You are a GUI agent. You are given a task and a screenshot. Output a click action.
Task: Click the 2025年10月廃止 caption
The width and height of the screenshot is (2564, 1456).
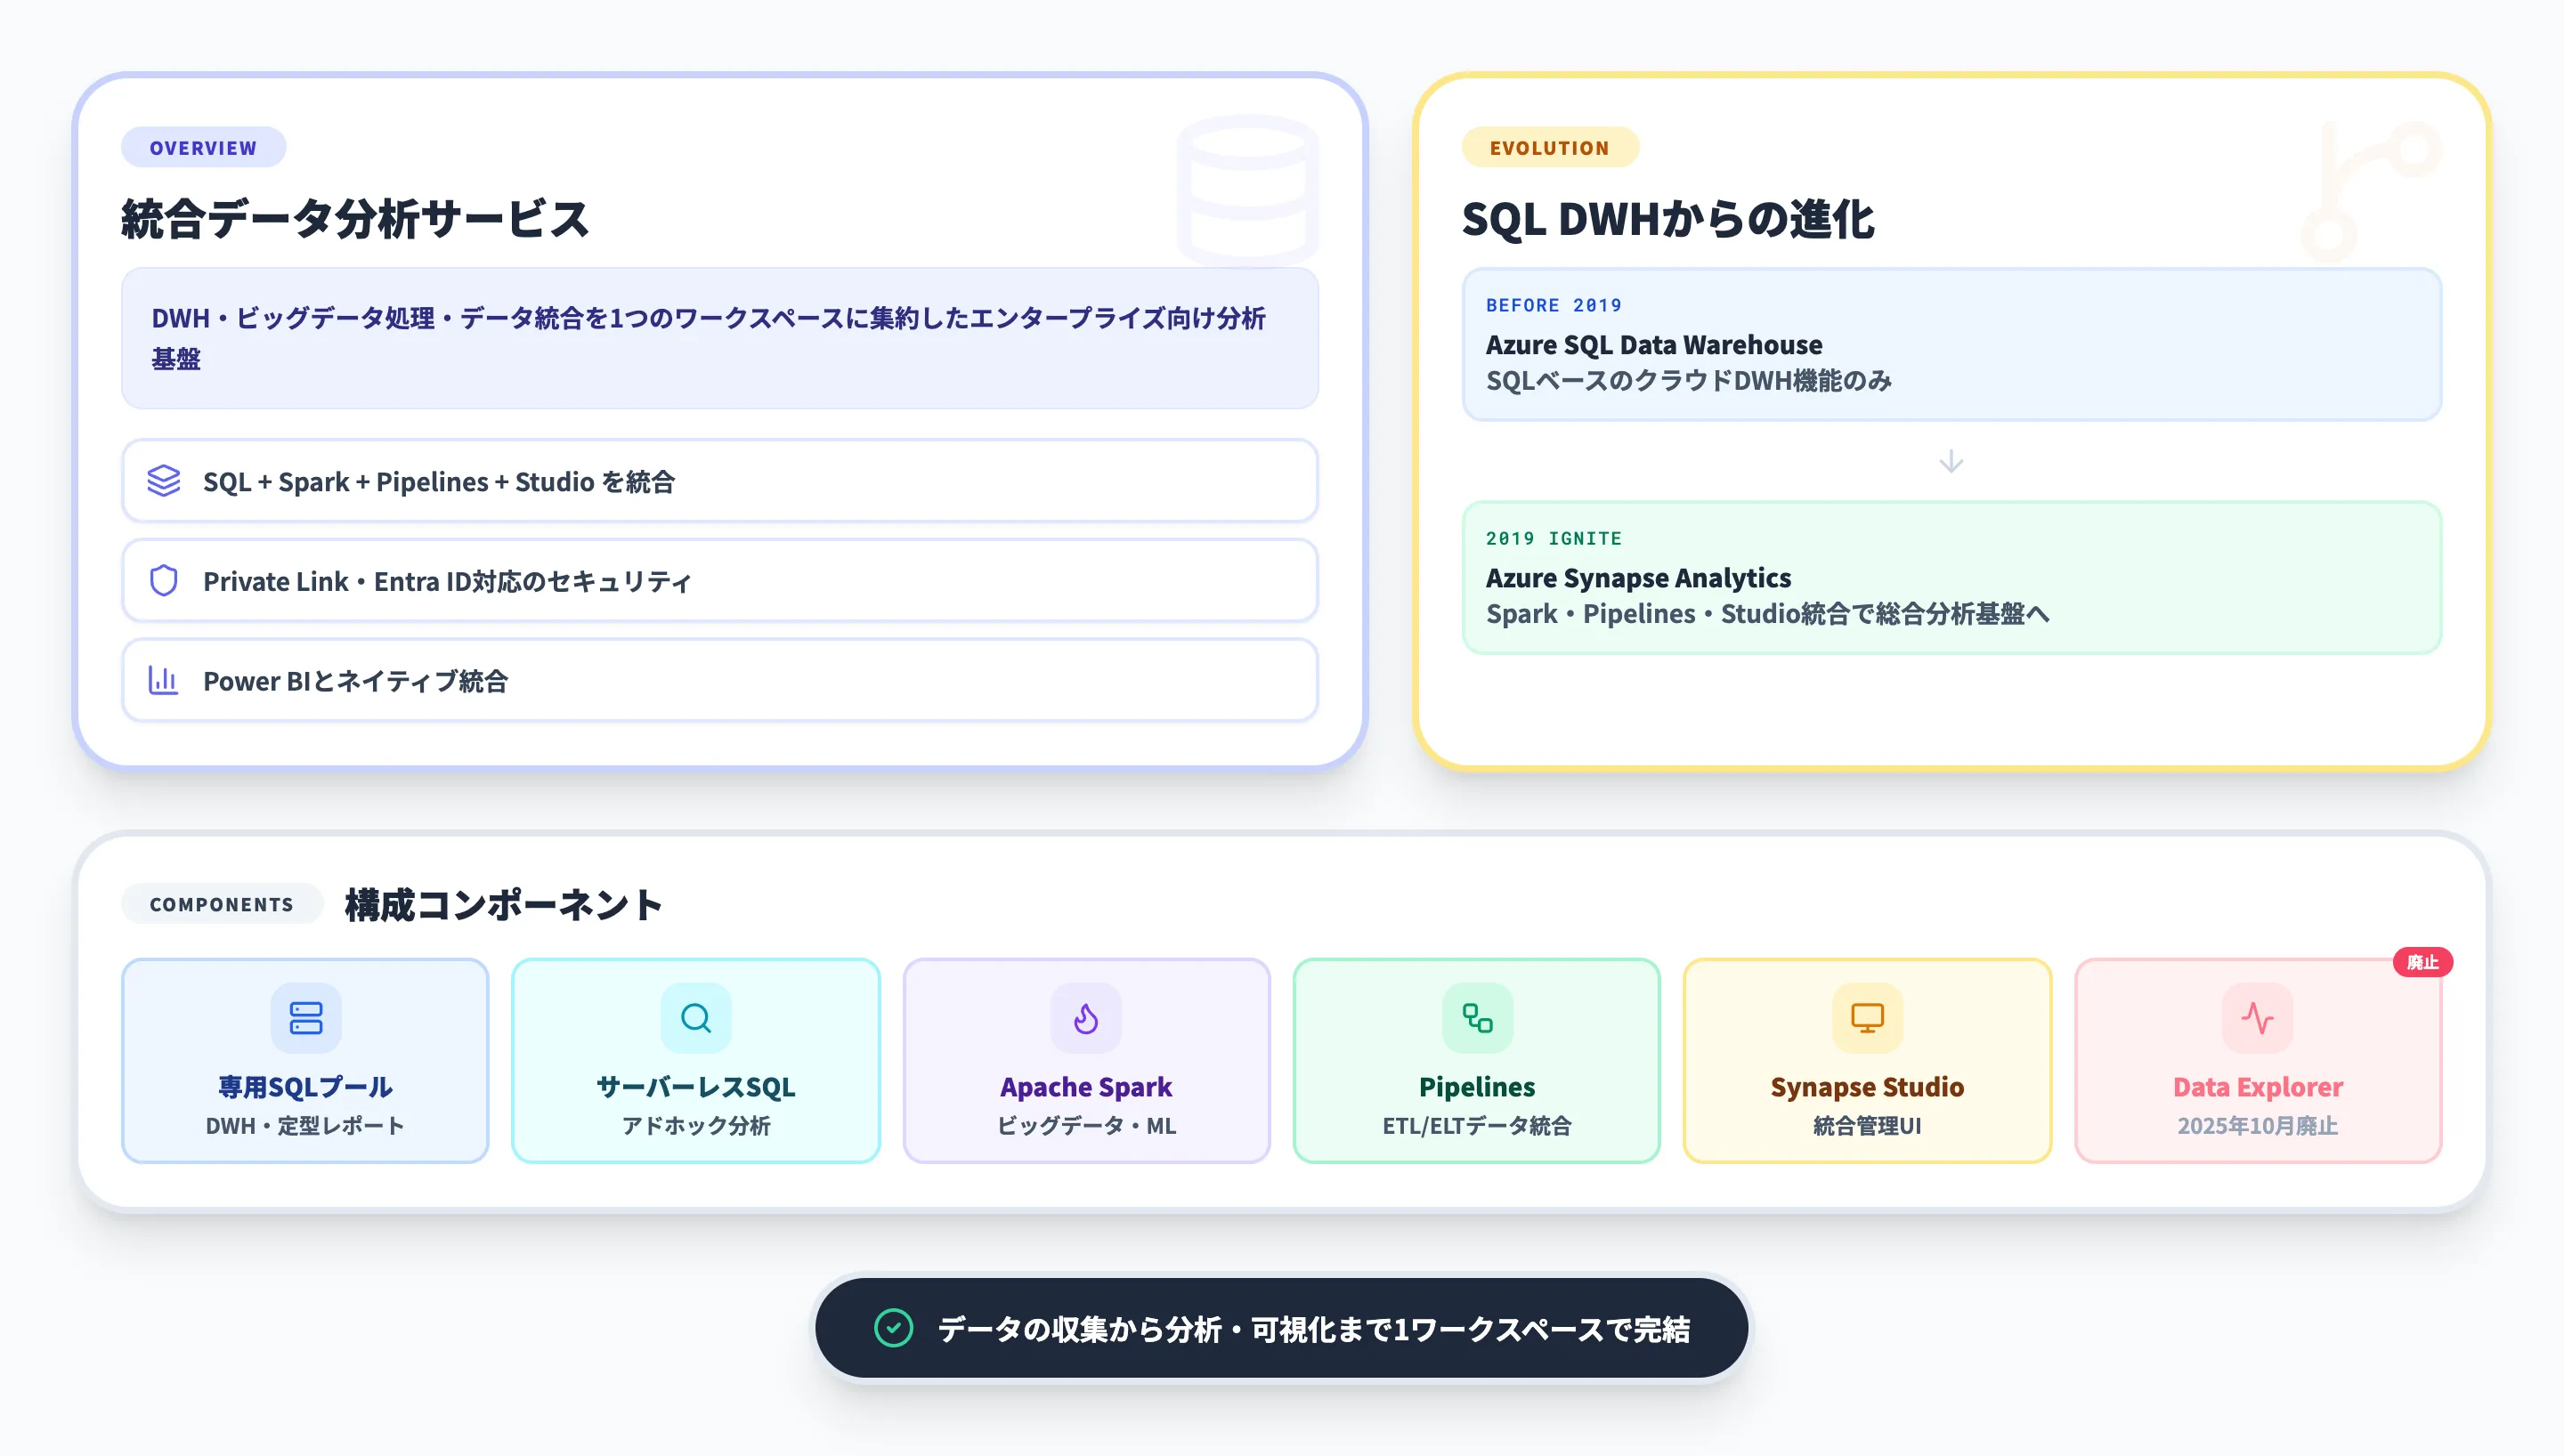coord(2258,1126)
